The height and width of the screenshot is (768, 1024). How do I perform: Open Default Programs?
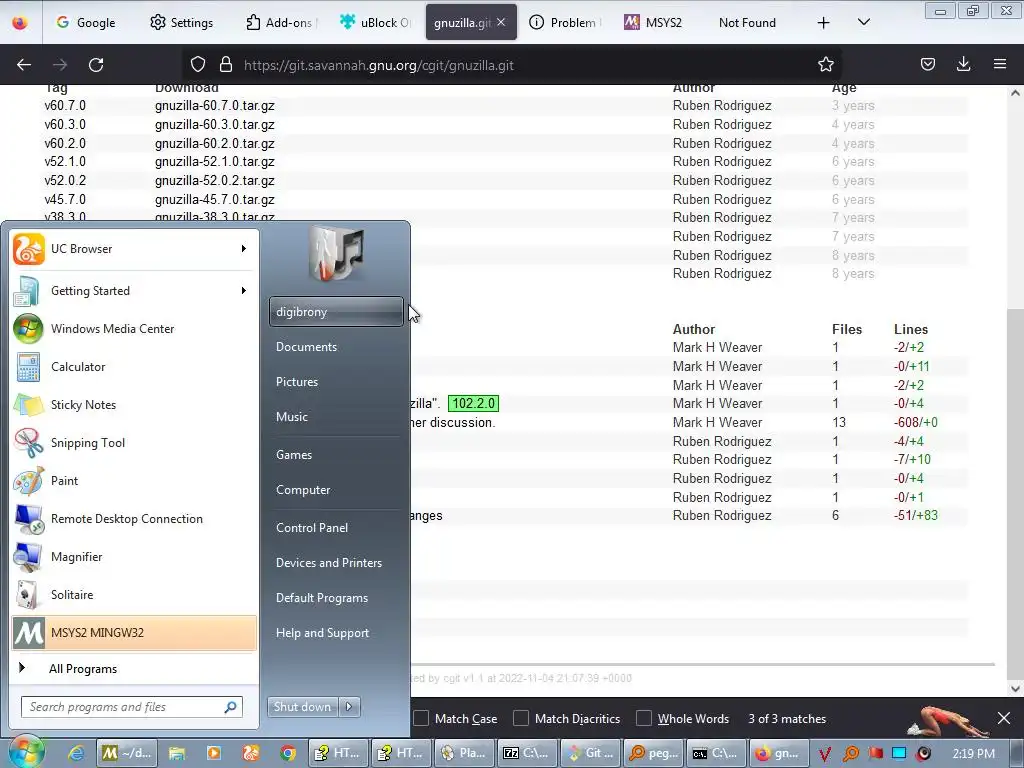pyautogui.click(x=336, y=598)
